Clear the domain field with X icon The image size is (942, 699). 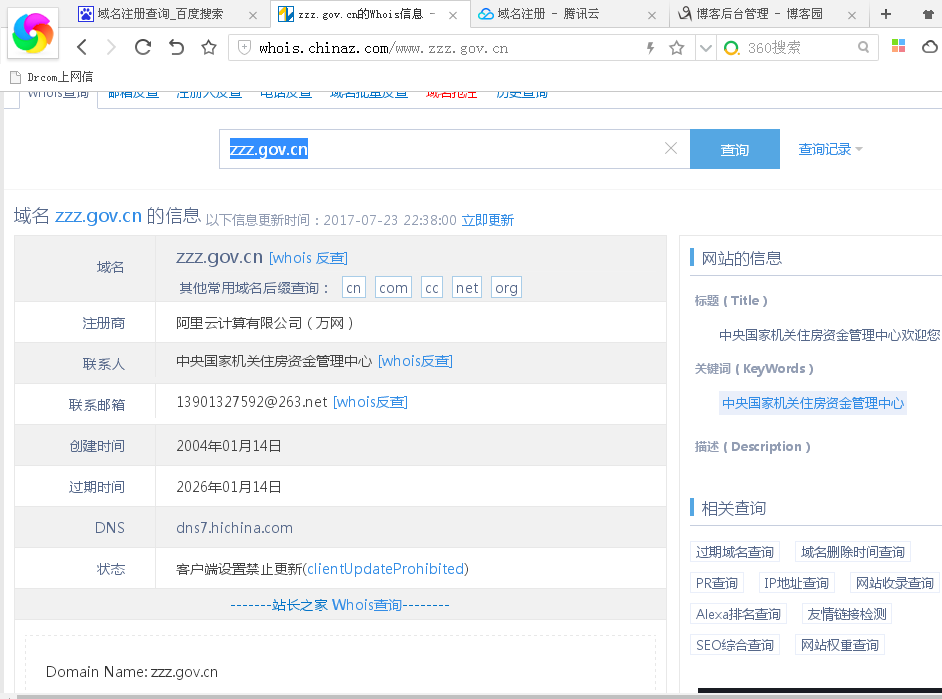point(671,148)
